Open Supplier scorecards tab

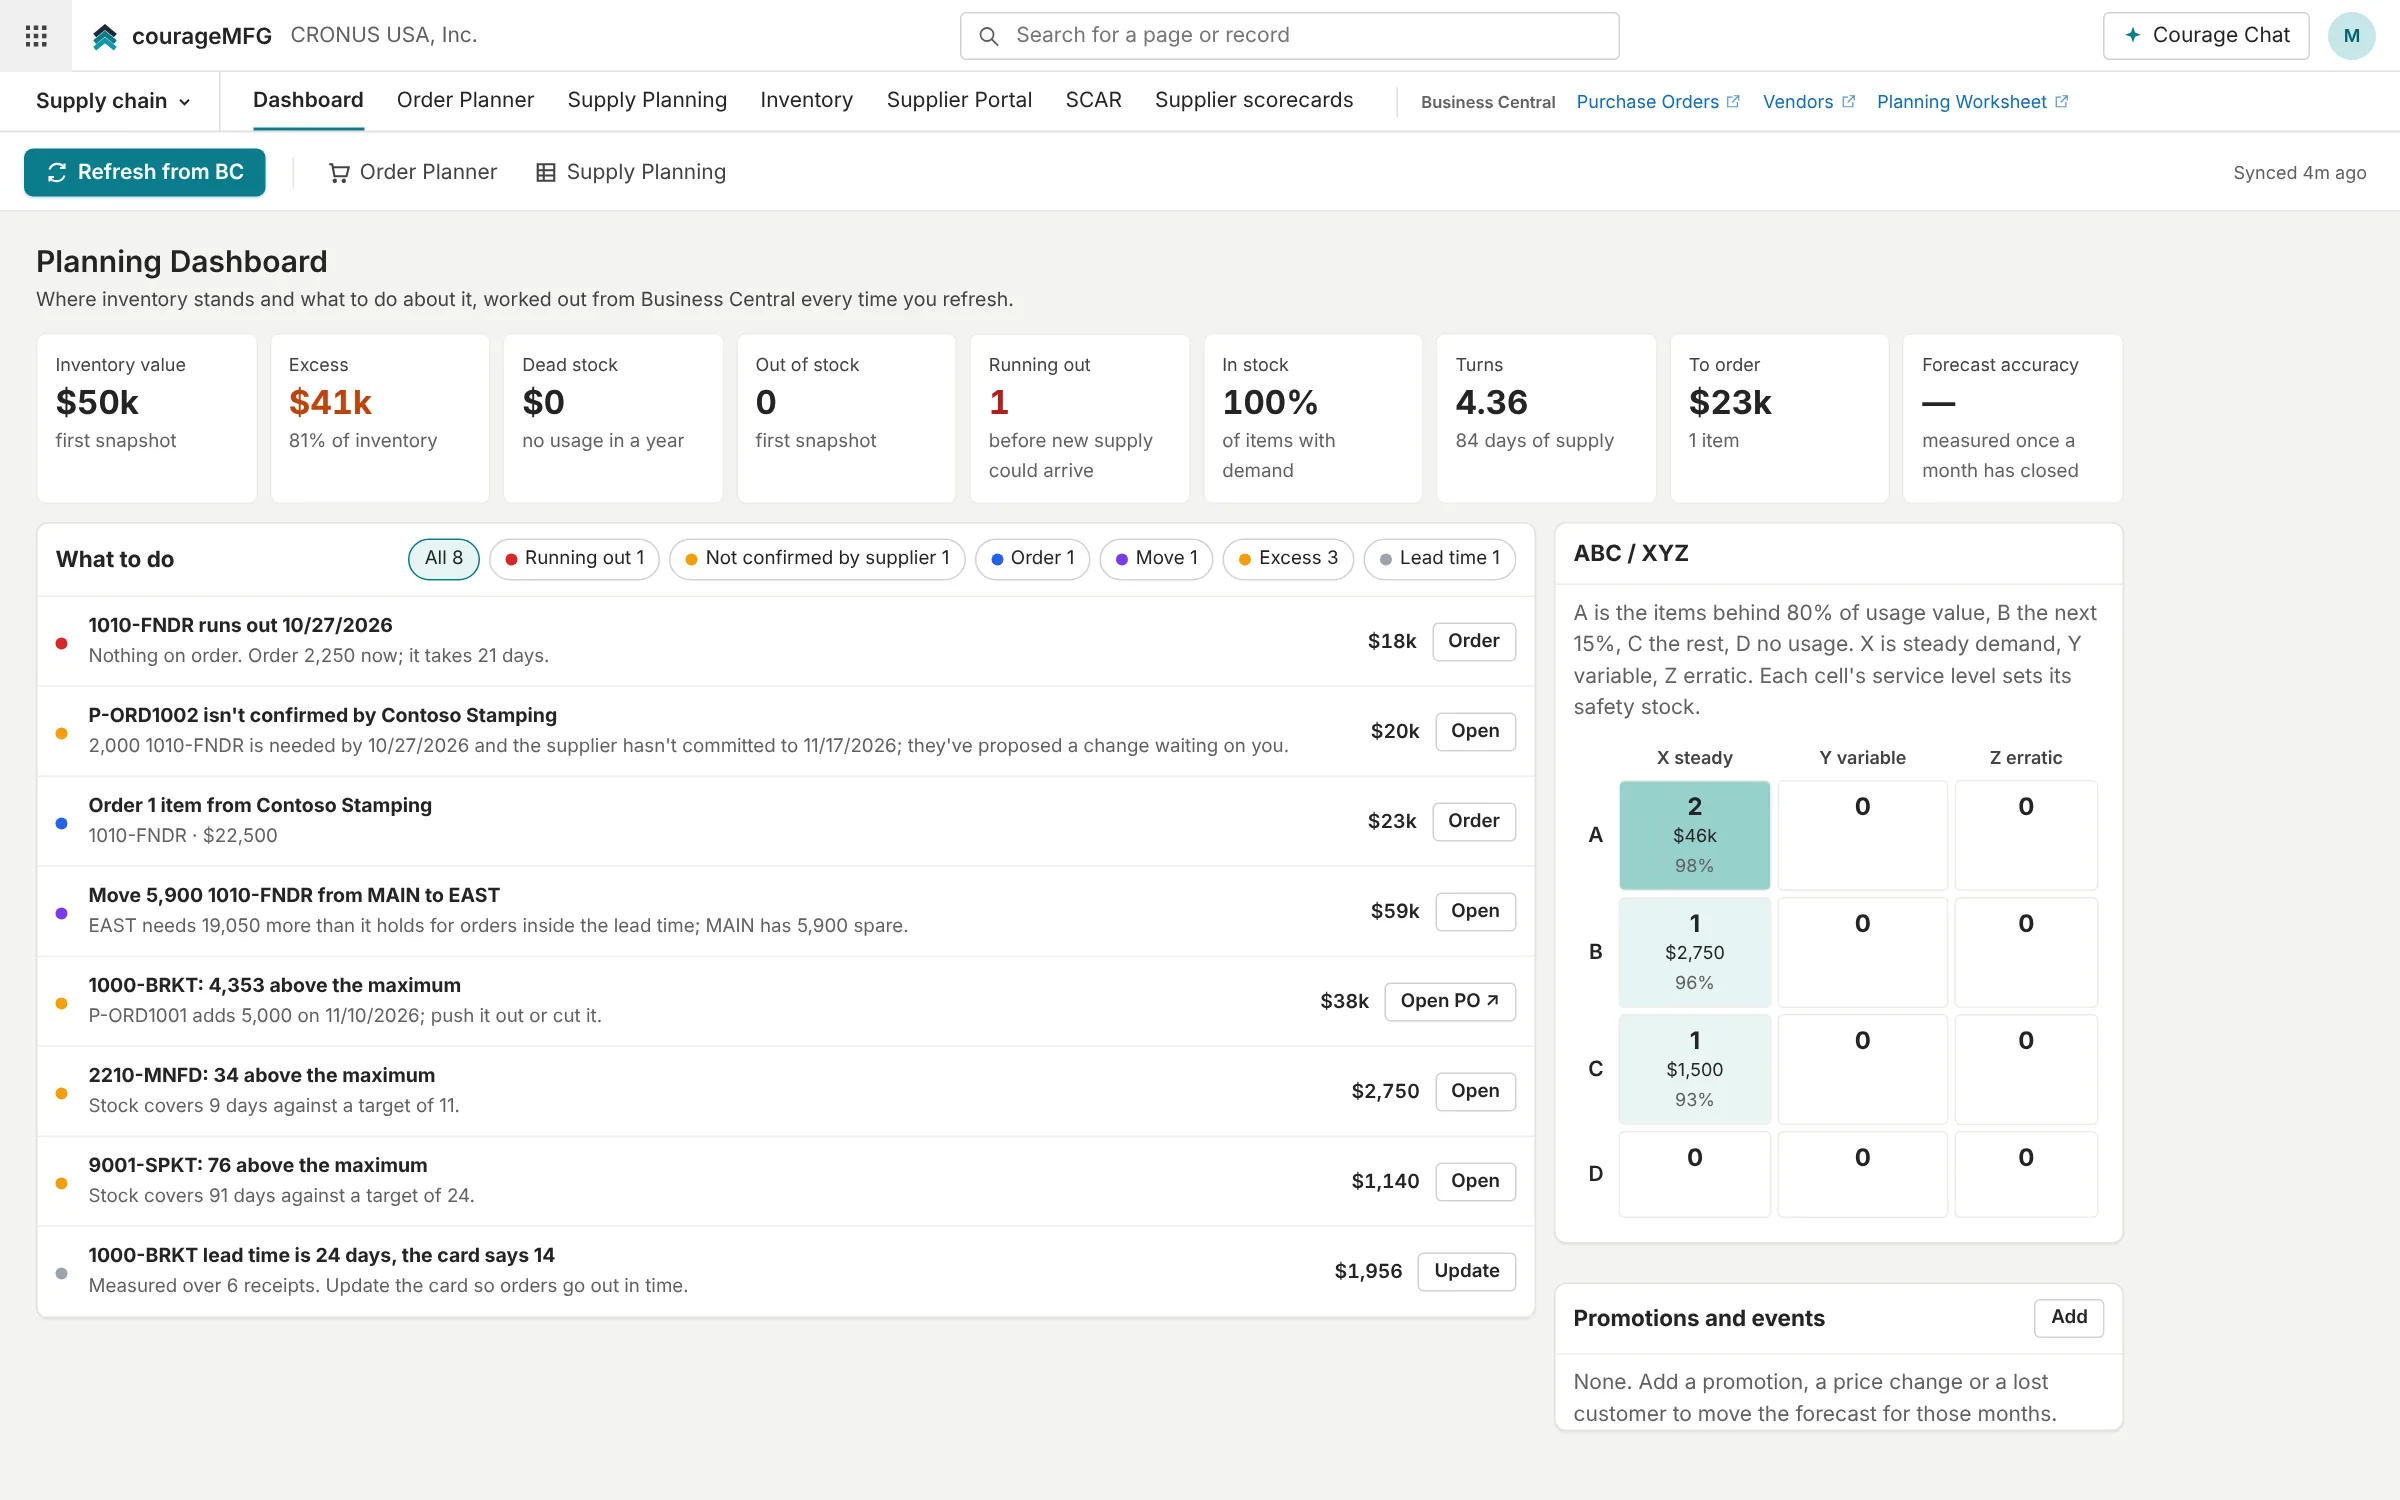tap(1253, 100)
